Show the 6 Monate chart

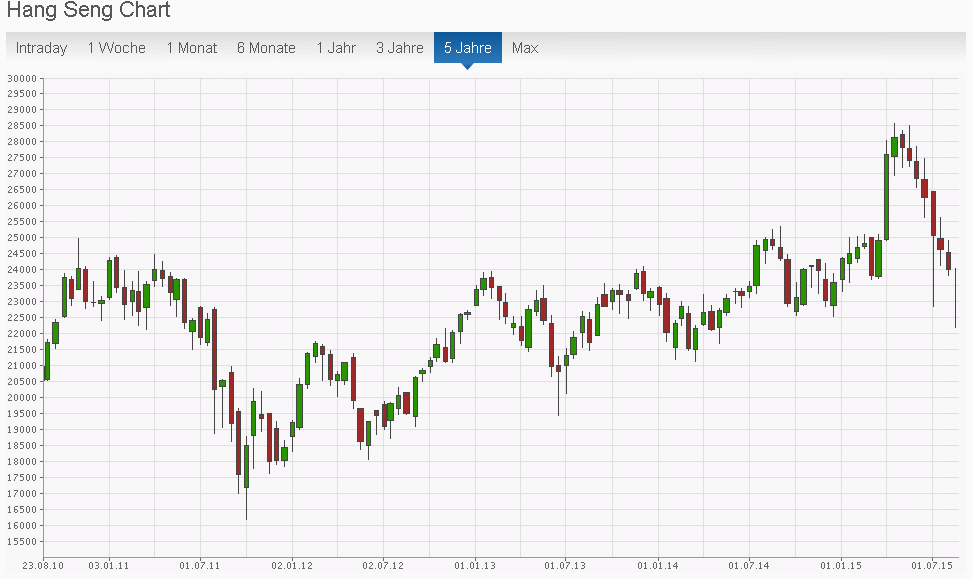pyautogui.click(x=266, y=48)
